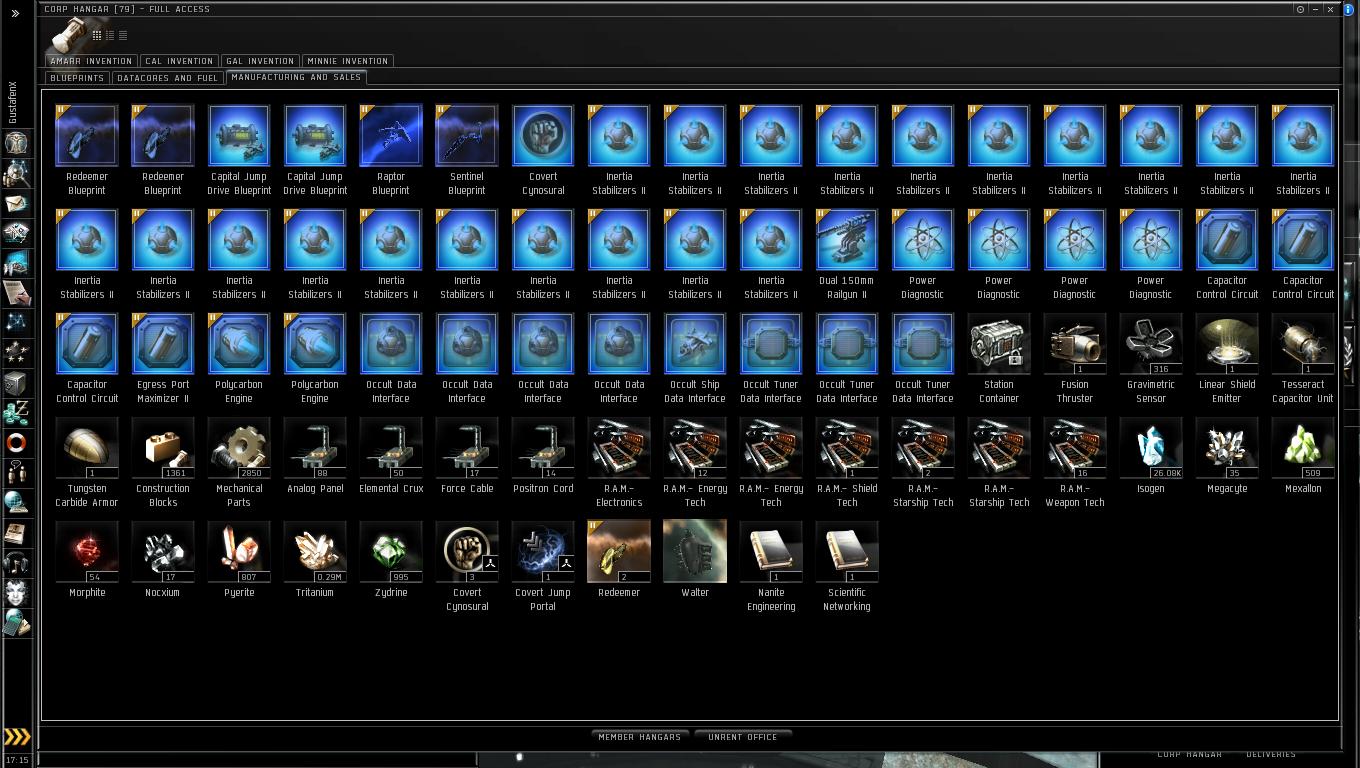Switch hangar to details view
This screenshot has width=1360, height=768.
click(x=110, y=35)
